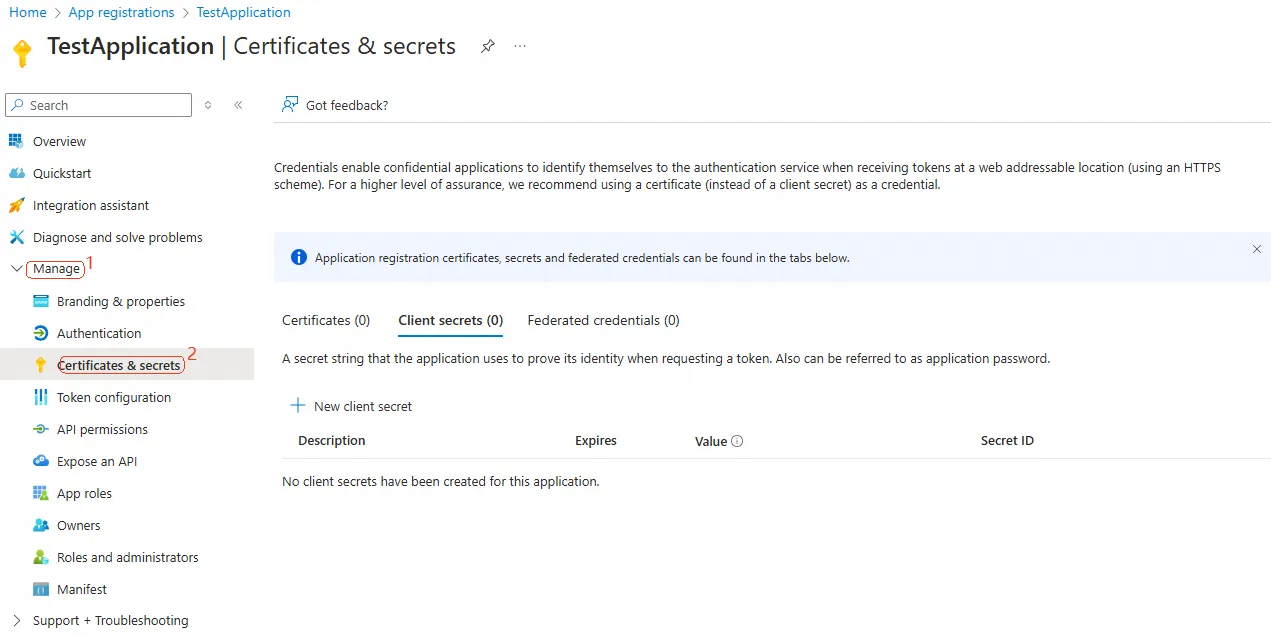Click the up/down arrows beside Search box
The image size is (1271, 635).
click(x=208, y=105)
